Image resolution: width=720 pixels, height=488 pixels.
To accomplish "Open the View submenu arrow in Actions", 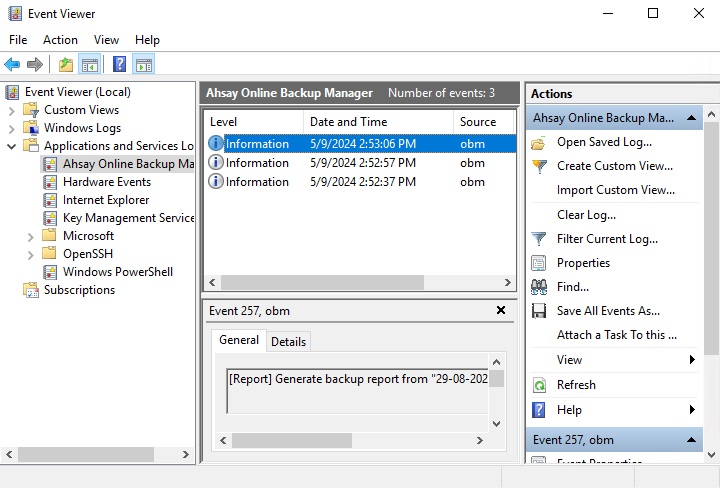I will click(x=692, y=359).
